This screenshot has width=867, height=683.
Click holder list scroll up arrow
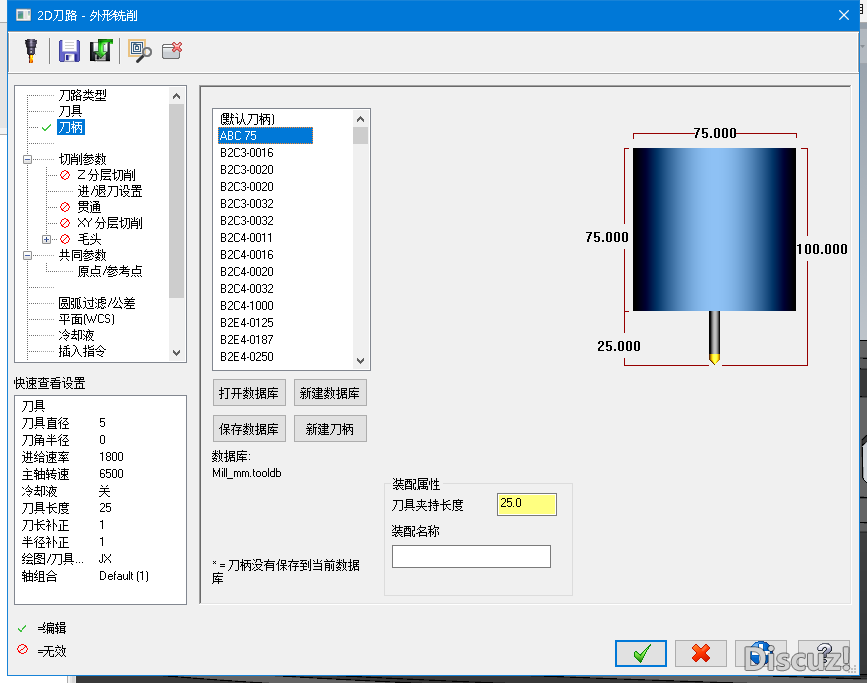[x=361, y=119]
